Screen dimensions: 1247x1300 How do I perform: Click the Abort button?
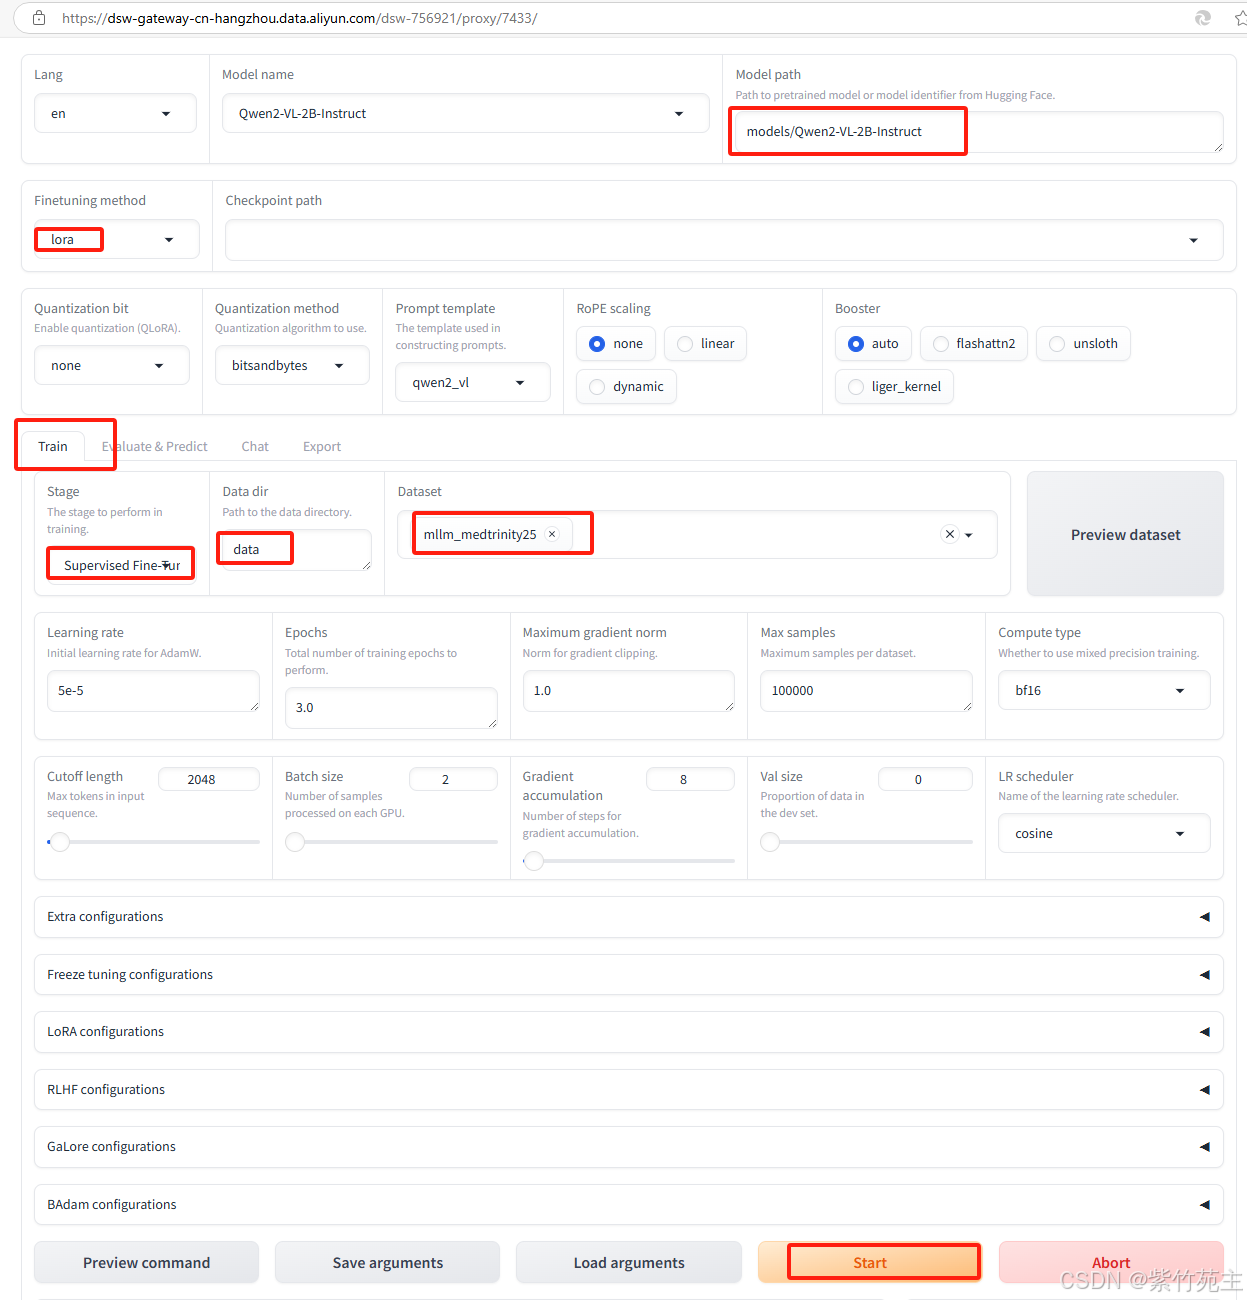[1111, 1263]
